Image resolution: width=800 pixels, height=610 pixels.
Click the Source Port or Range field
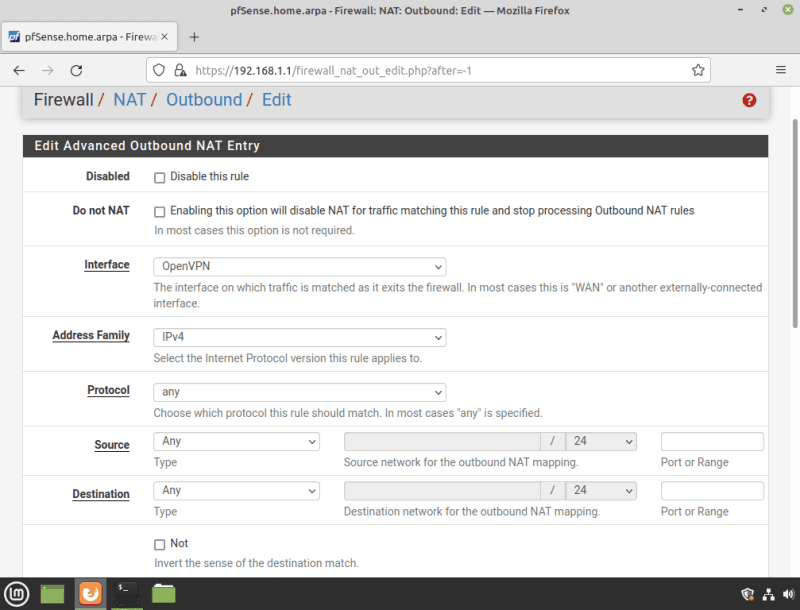coord(712,441)
